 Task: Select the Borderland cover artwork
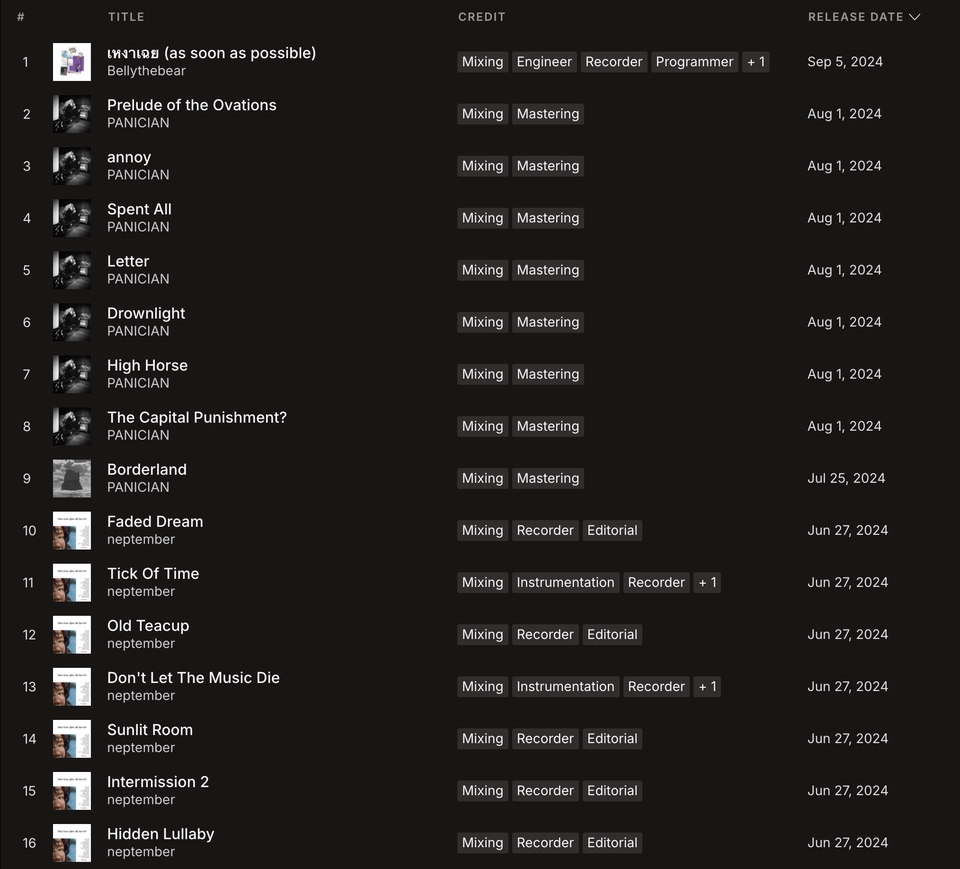click(x=72, y=478)
